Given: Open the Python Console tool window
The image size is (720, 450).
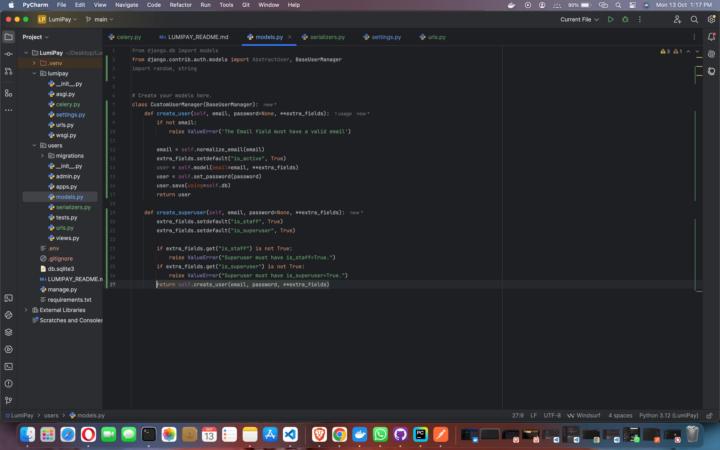Looking at the screenshot, I should click(x=9, y=315).
